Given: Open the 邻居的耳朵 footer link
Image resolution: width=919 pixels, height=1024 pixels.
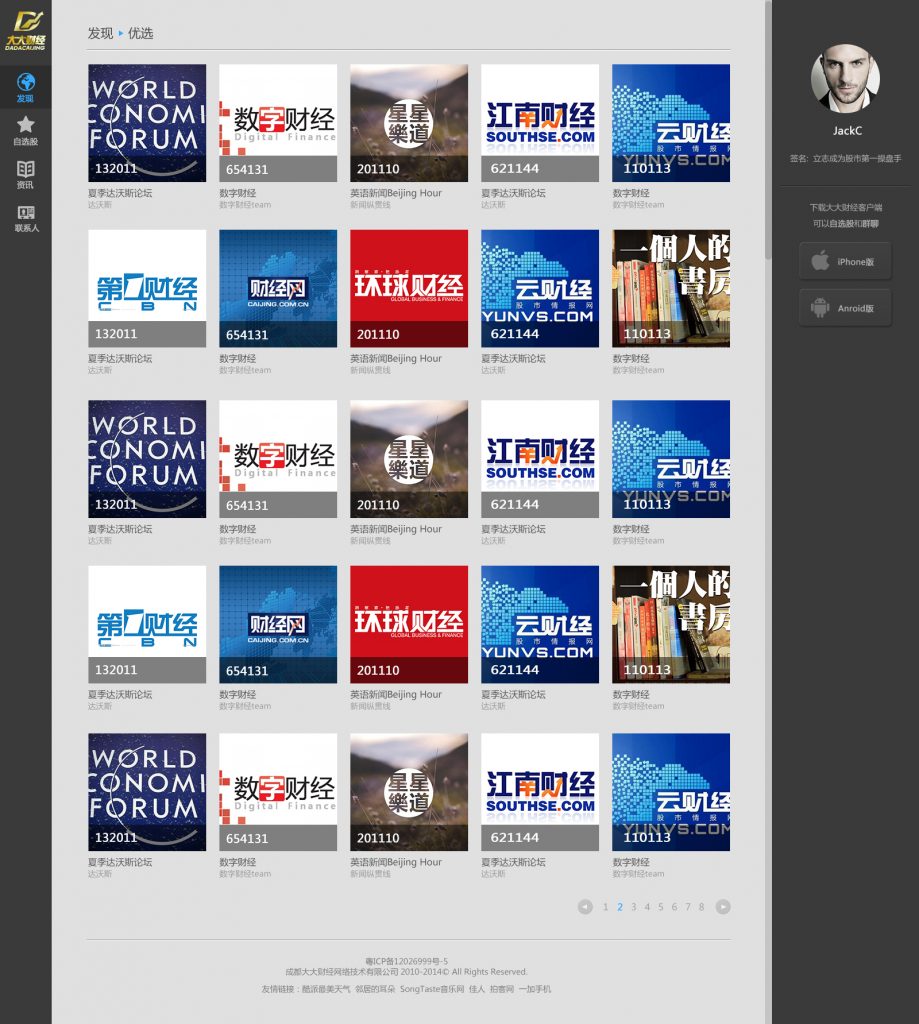Looking at the screenshot, I should click(x=375, y=989).
